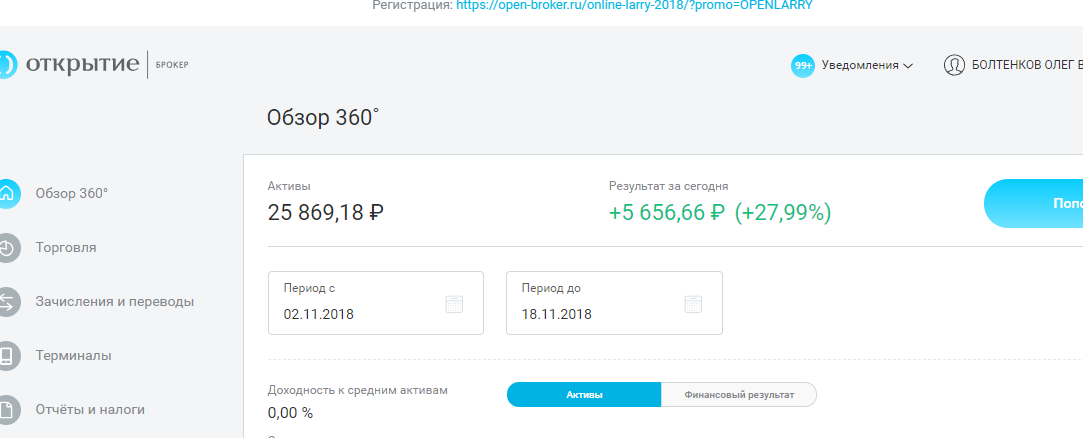Click the user profile avatar icon
This screenshot has width=1083, height=438.
[954, 66]
